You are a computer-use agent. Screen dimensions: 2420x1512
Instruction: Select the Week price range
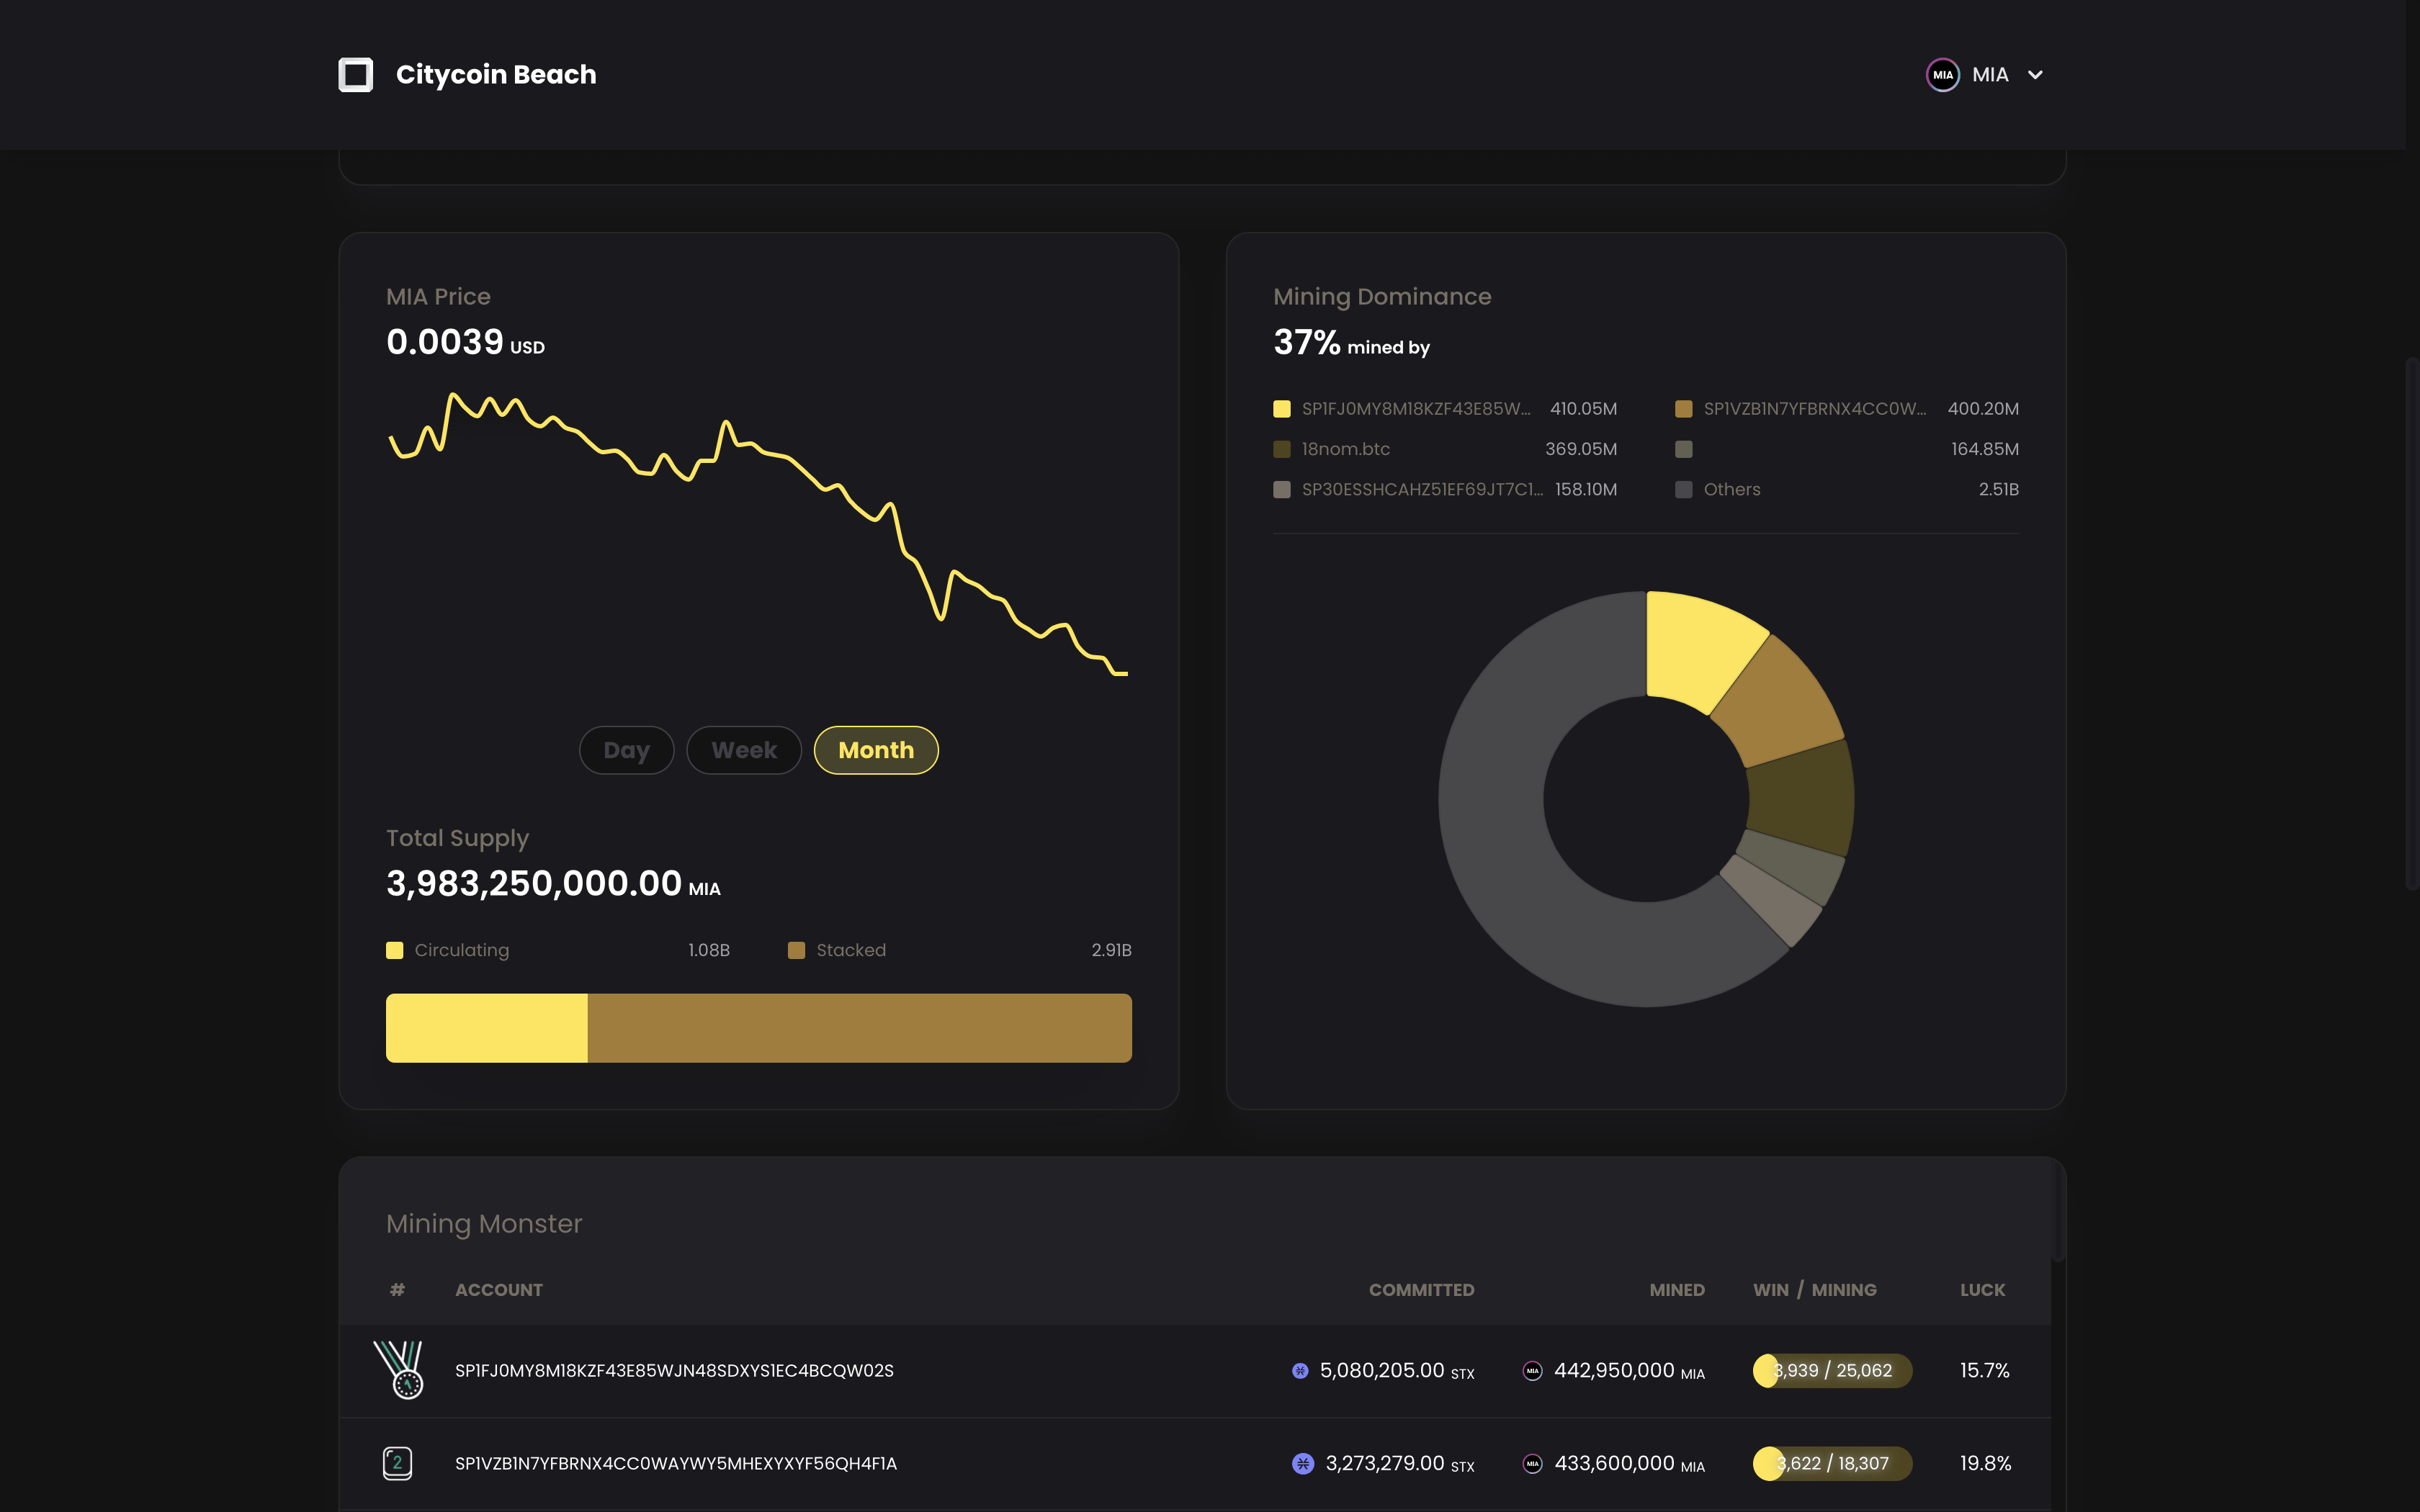tap(743, 750)
